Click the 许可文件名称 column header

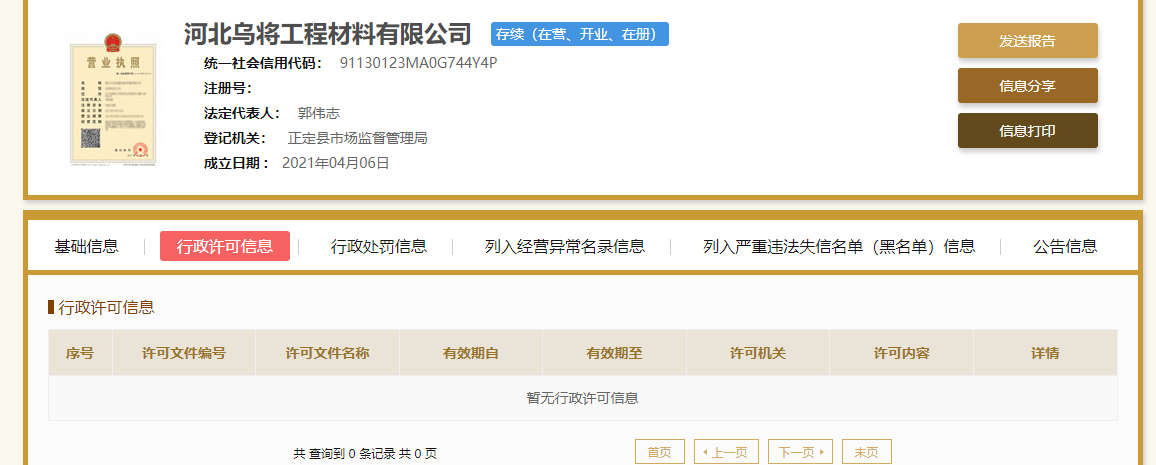(327, 353)
